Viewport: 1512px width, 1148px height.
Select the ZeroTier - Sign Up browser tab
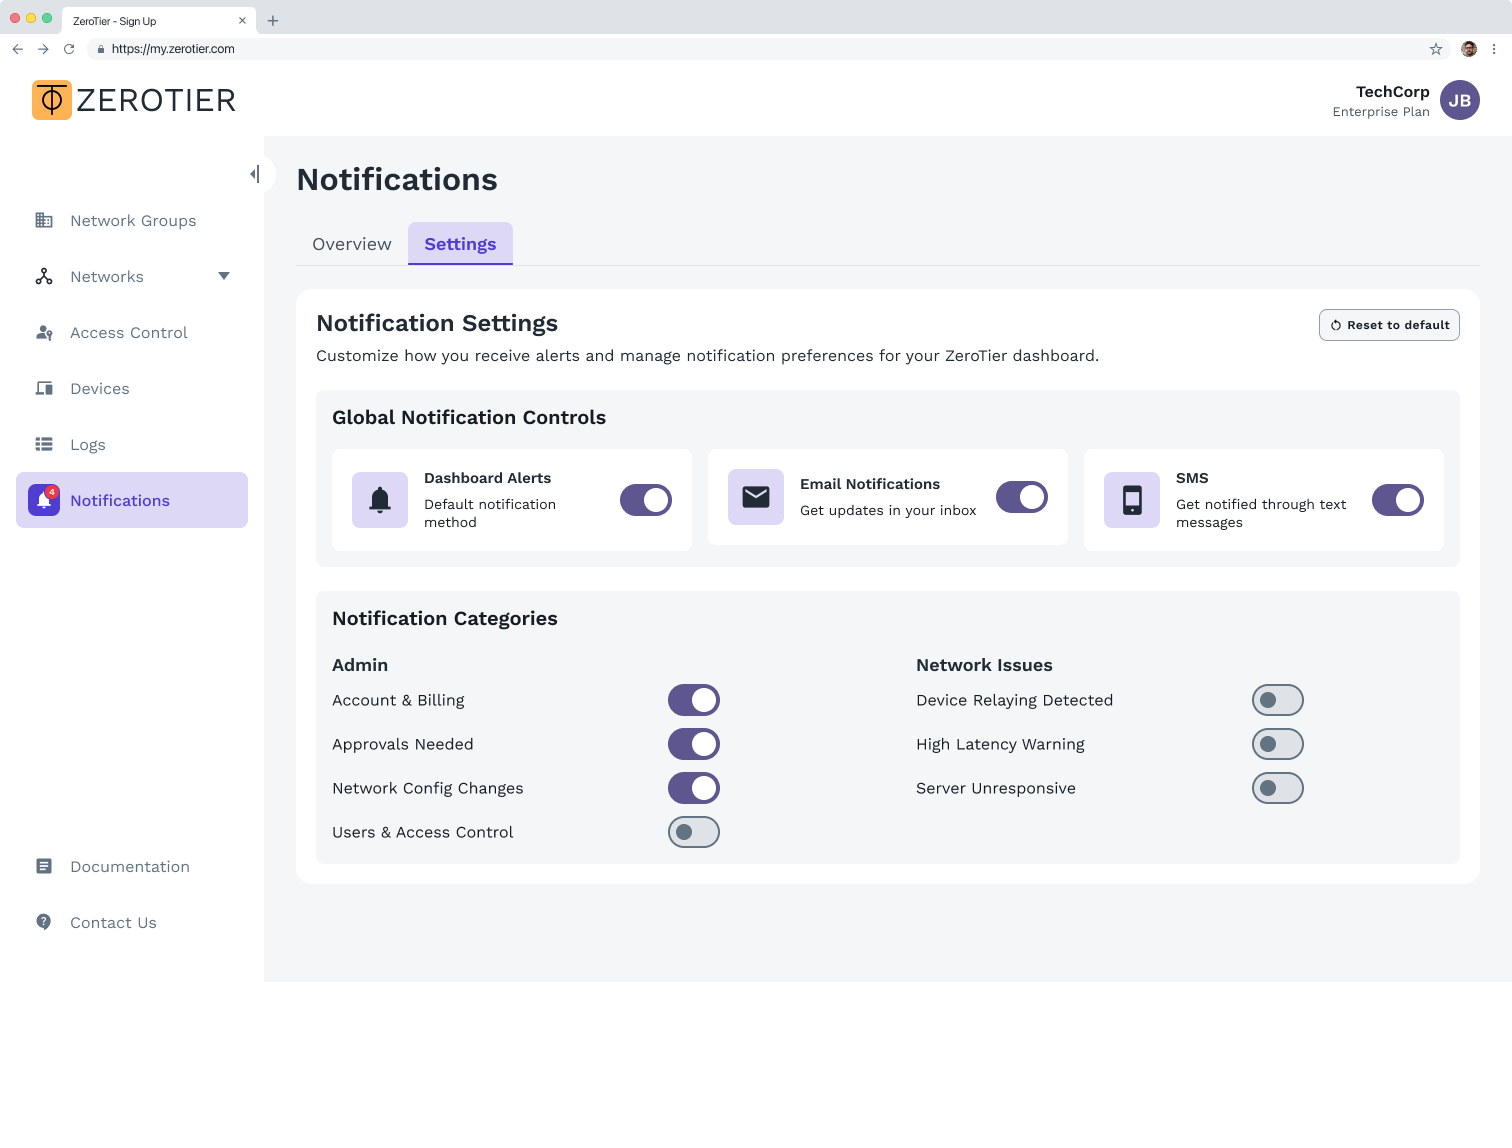point(158,21)
